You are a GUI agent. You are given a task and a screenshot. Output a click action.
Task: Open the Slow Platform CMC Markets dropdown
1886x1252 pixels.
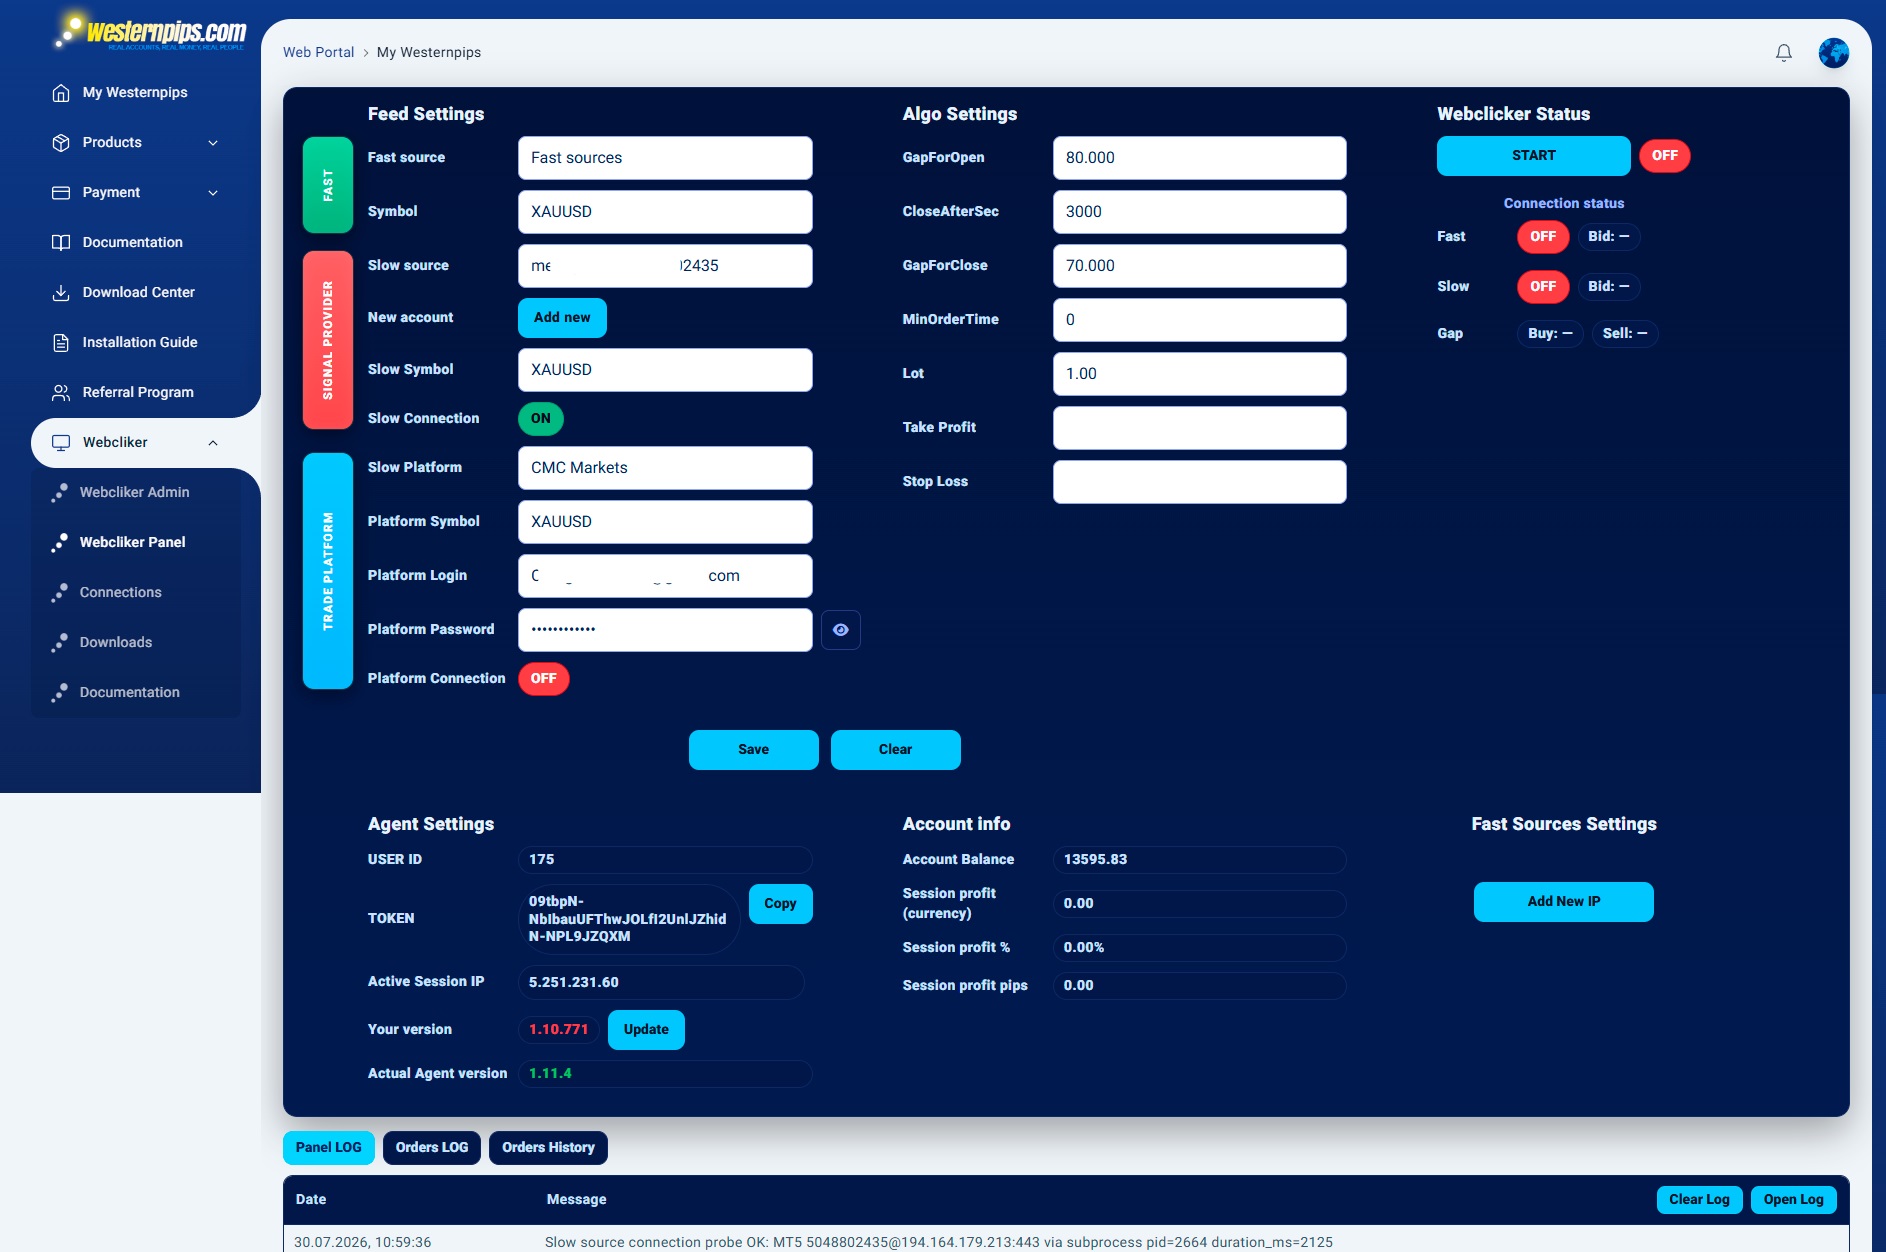pos(665,468)
